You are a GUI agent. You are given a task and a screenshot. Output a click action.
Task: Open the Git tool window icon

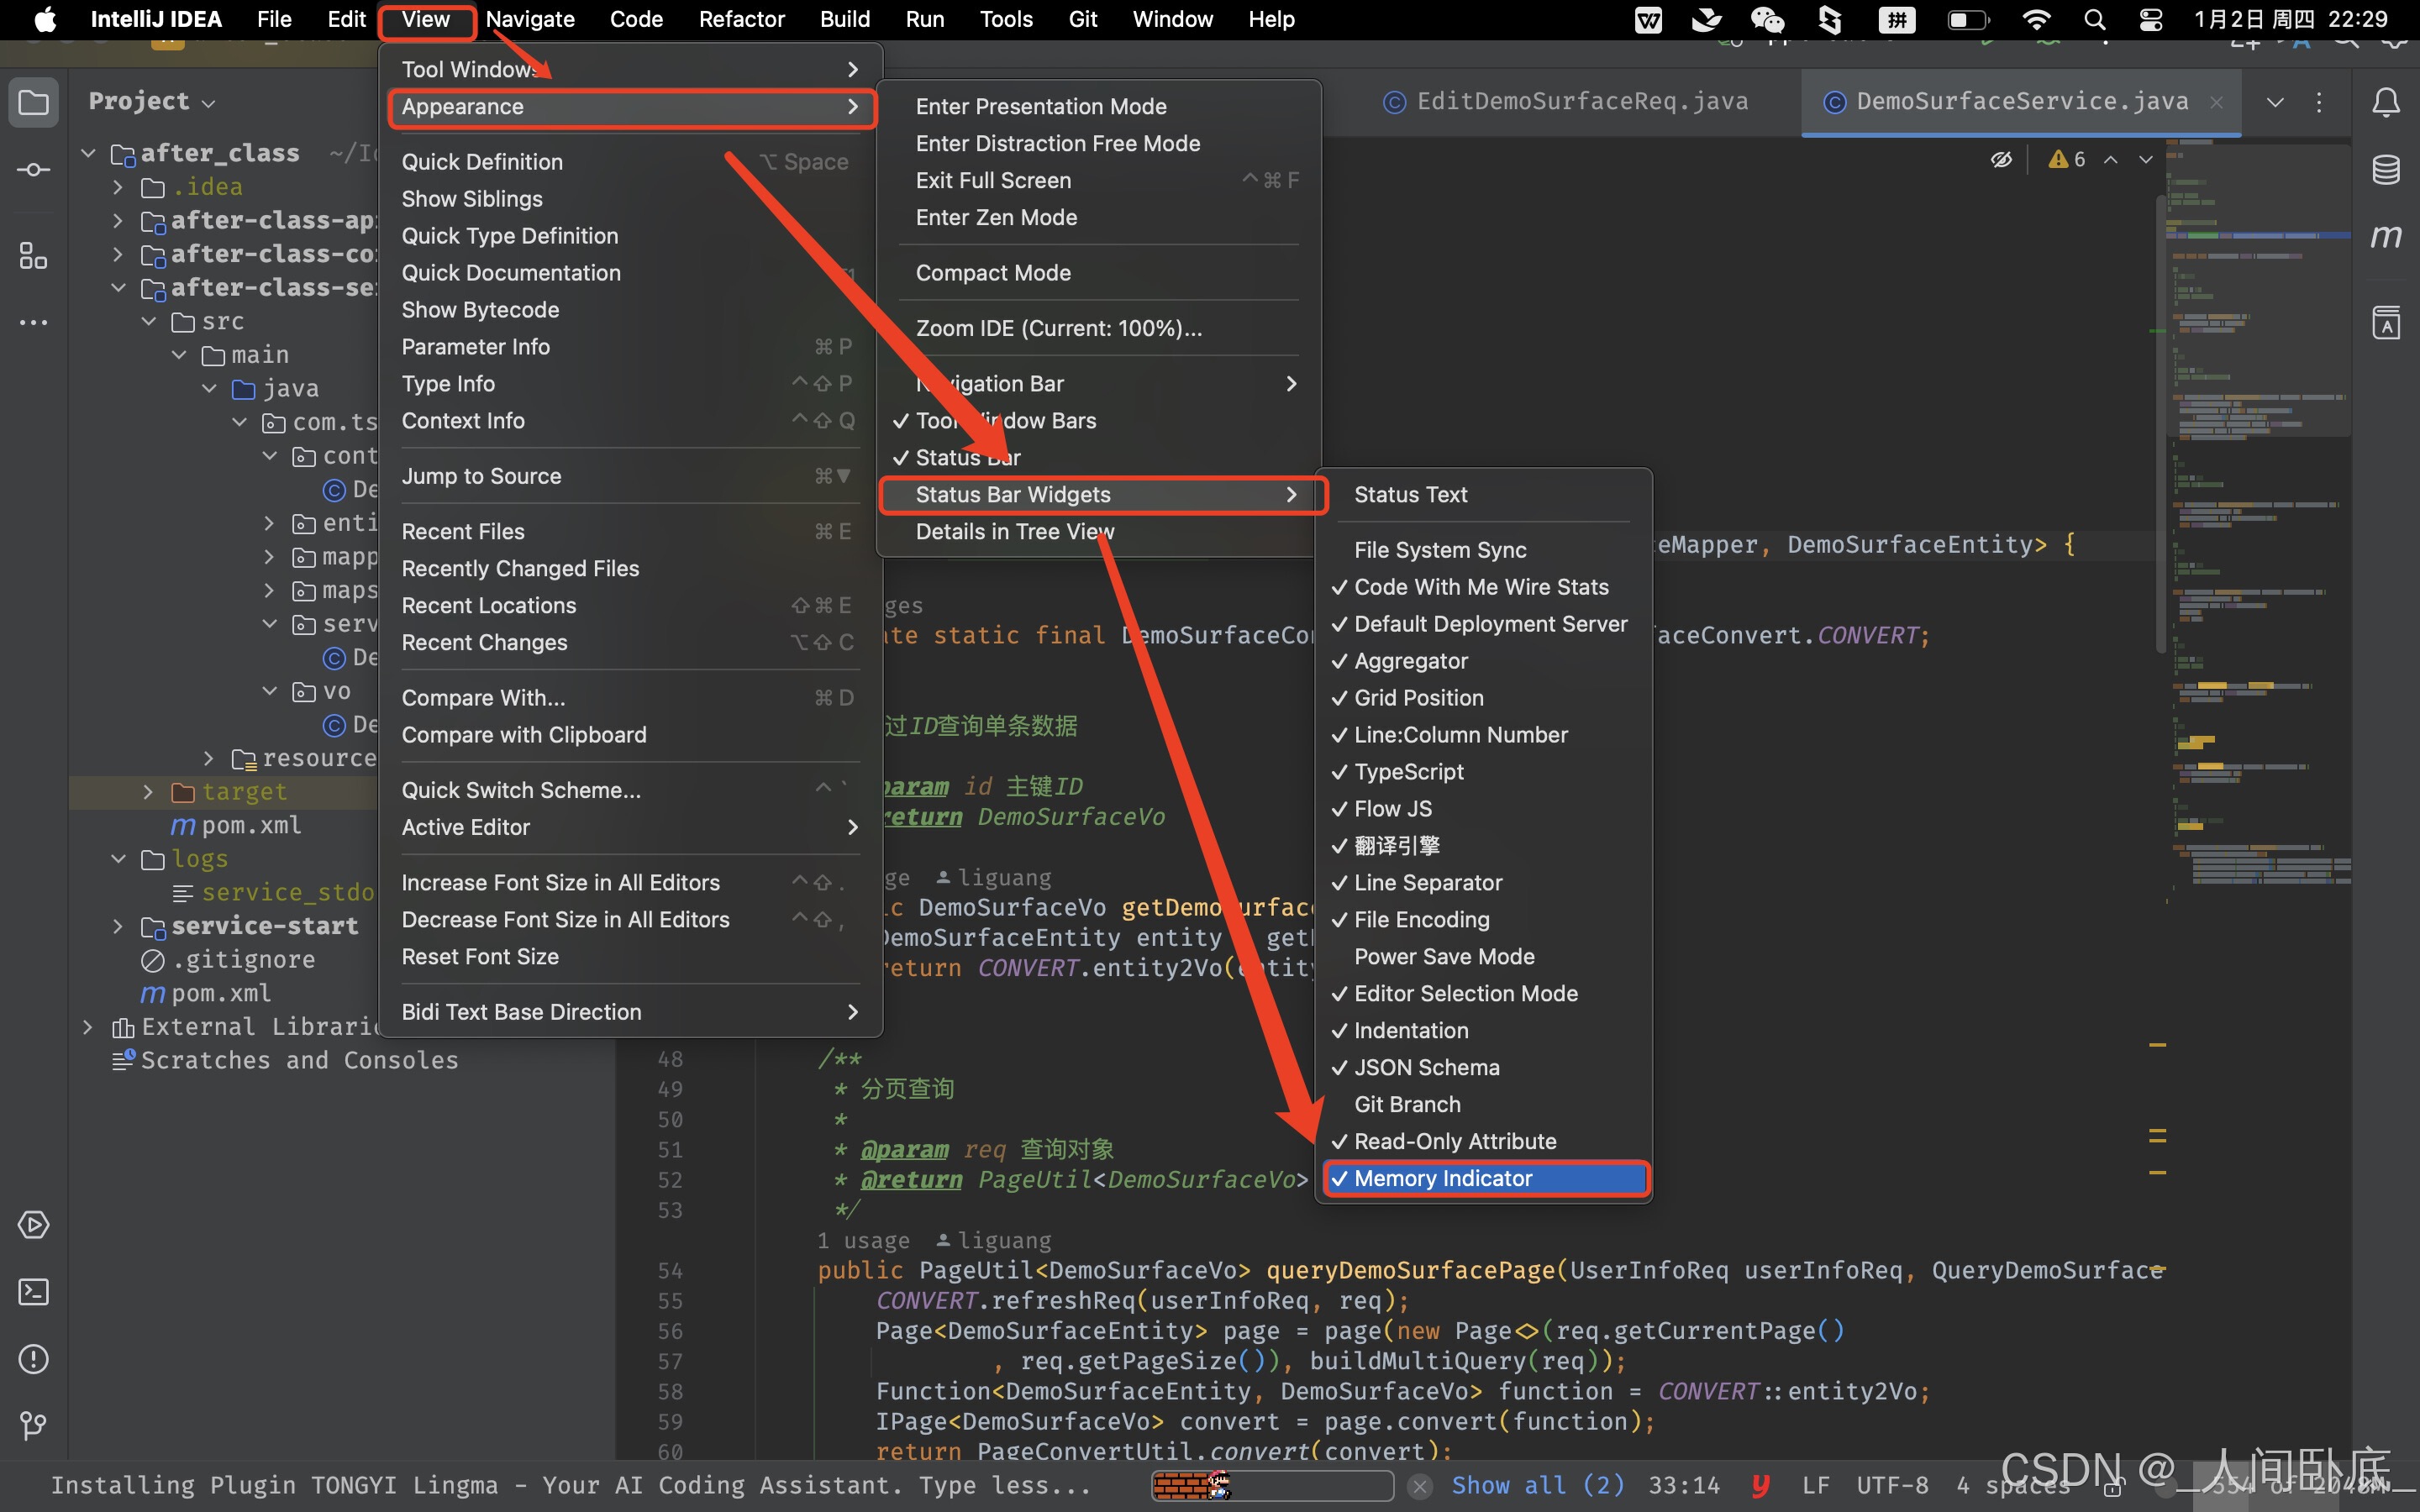pyautogui.click(x=33, y=1425)
